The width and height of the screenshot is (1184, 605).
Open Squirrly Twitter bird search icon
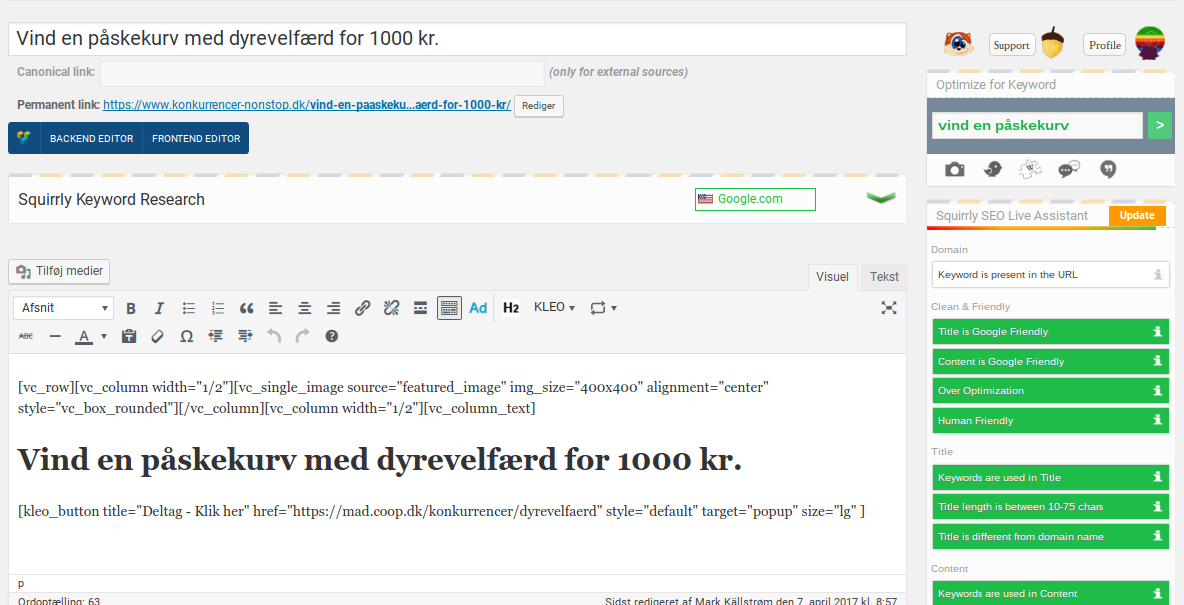993,169
